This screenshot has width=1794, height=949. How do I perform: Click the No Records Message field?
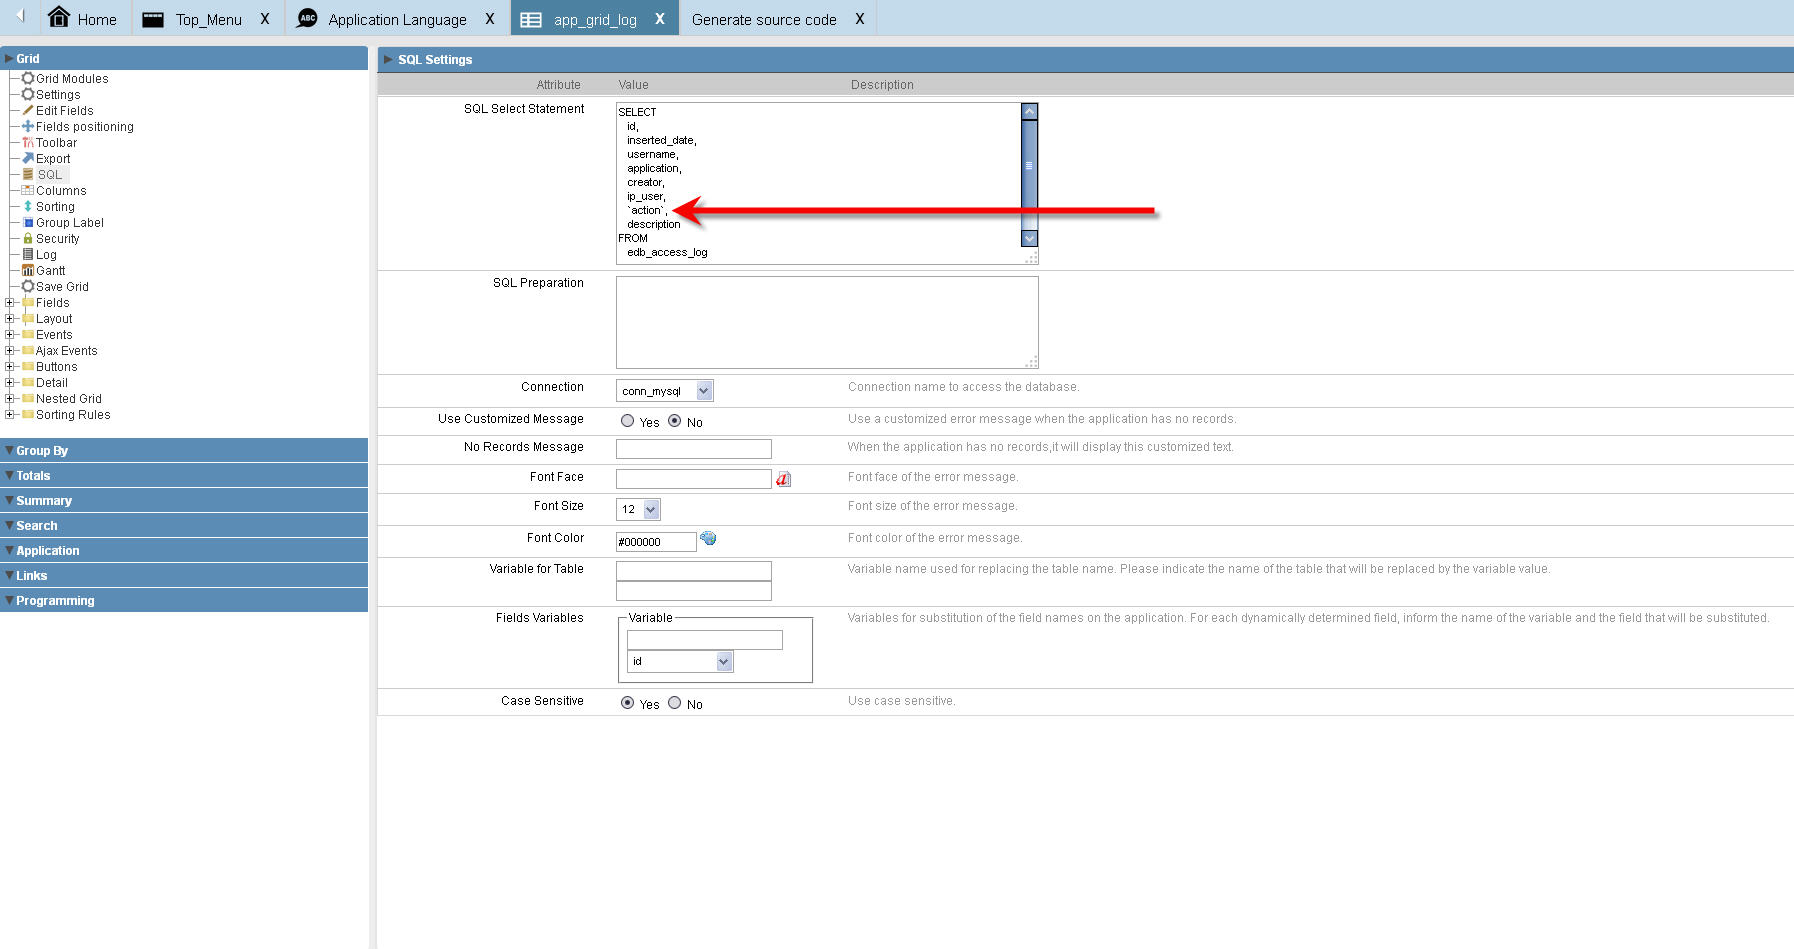click(694, 449)
